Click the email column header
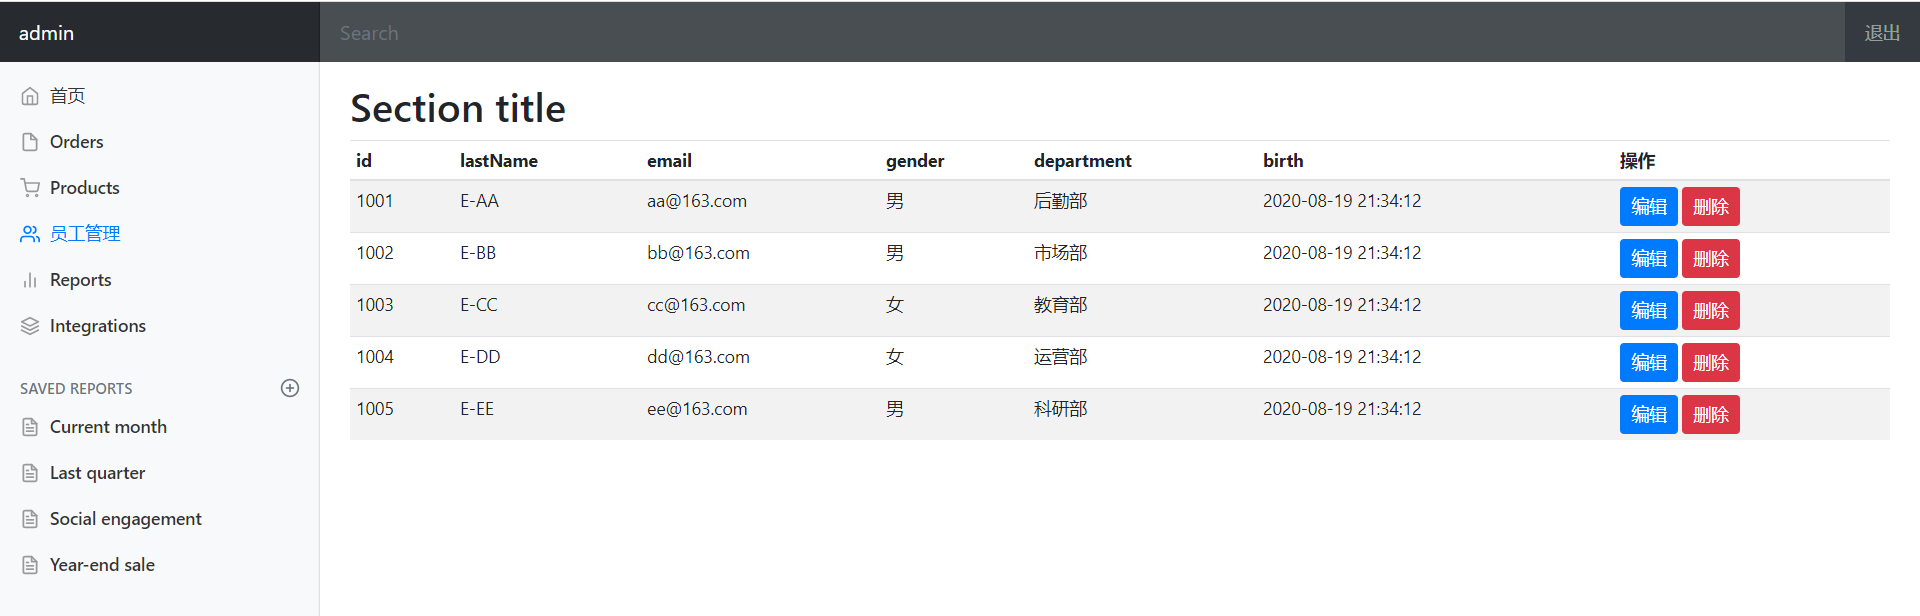Screen dimensions: 1920x616 point(669,161)
